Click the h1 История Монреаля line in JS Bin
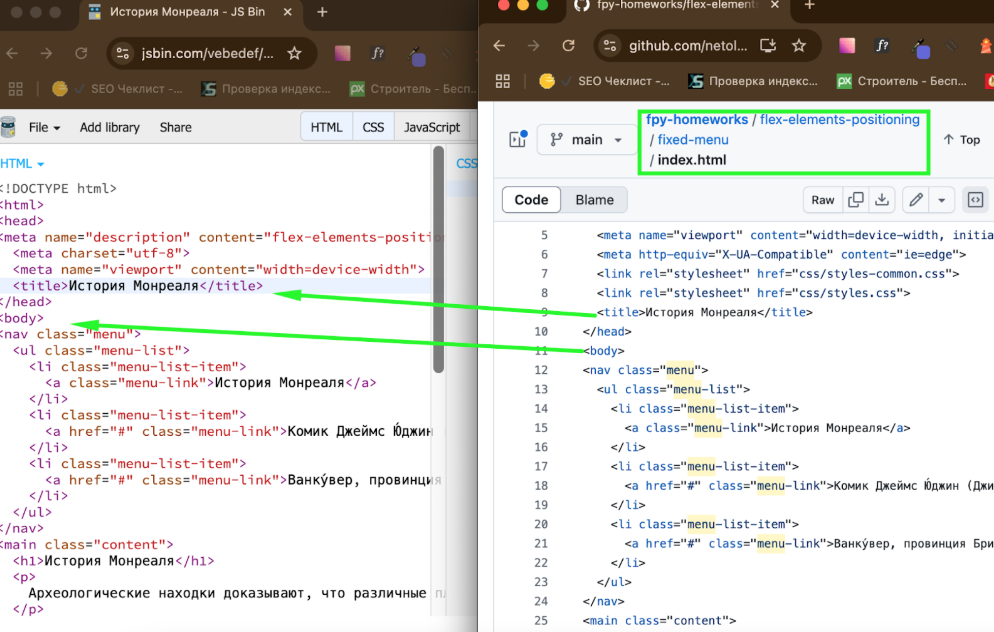 (113, 561)
